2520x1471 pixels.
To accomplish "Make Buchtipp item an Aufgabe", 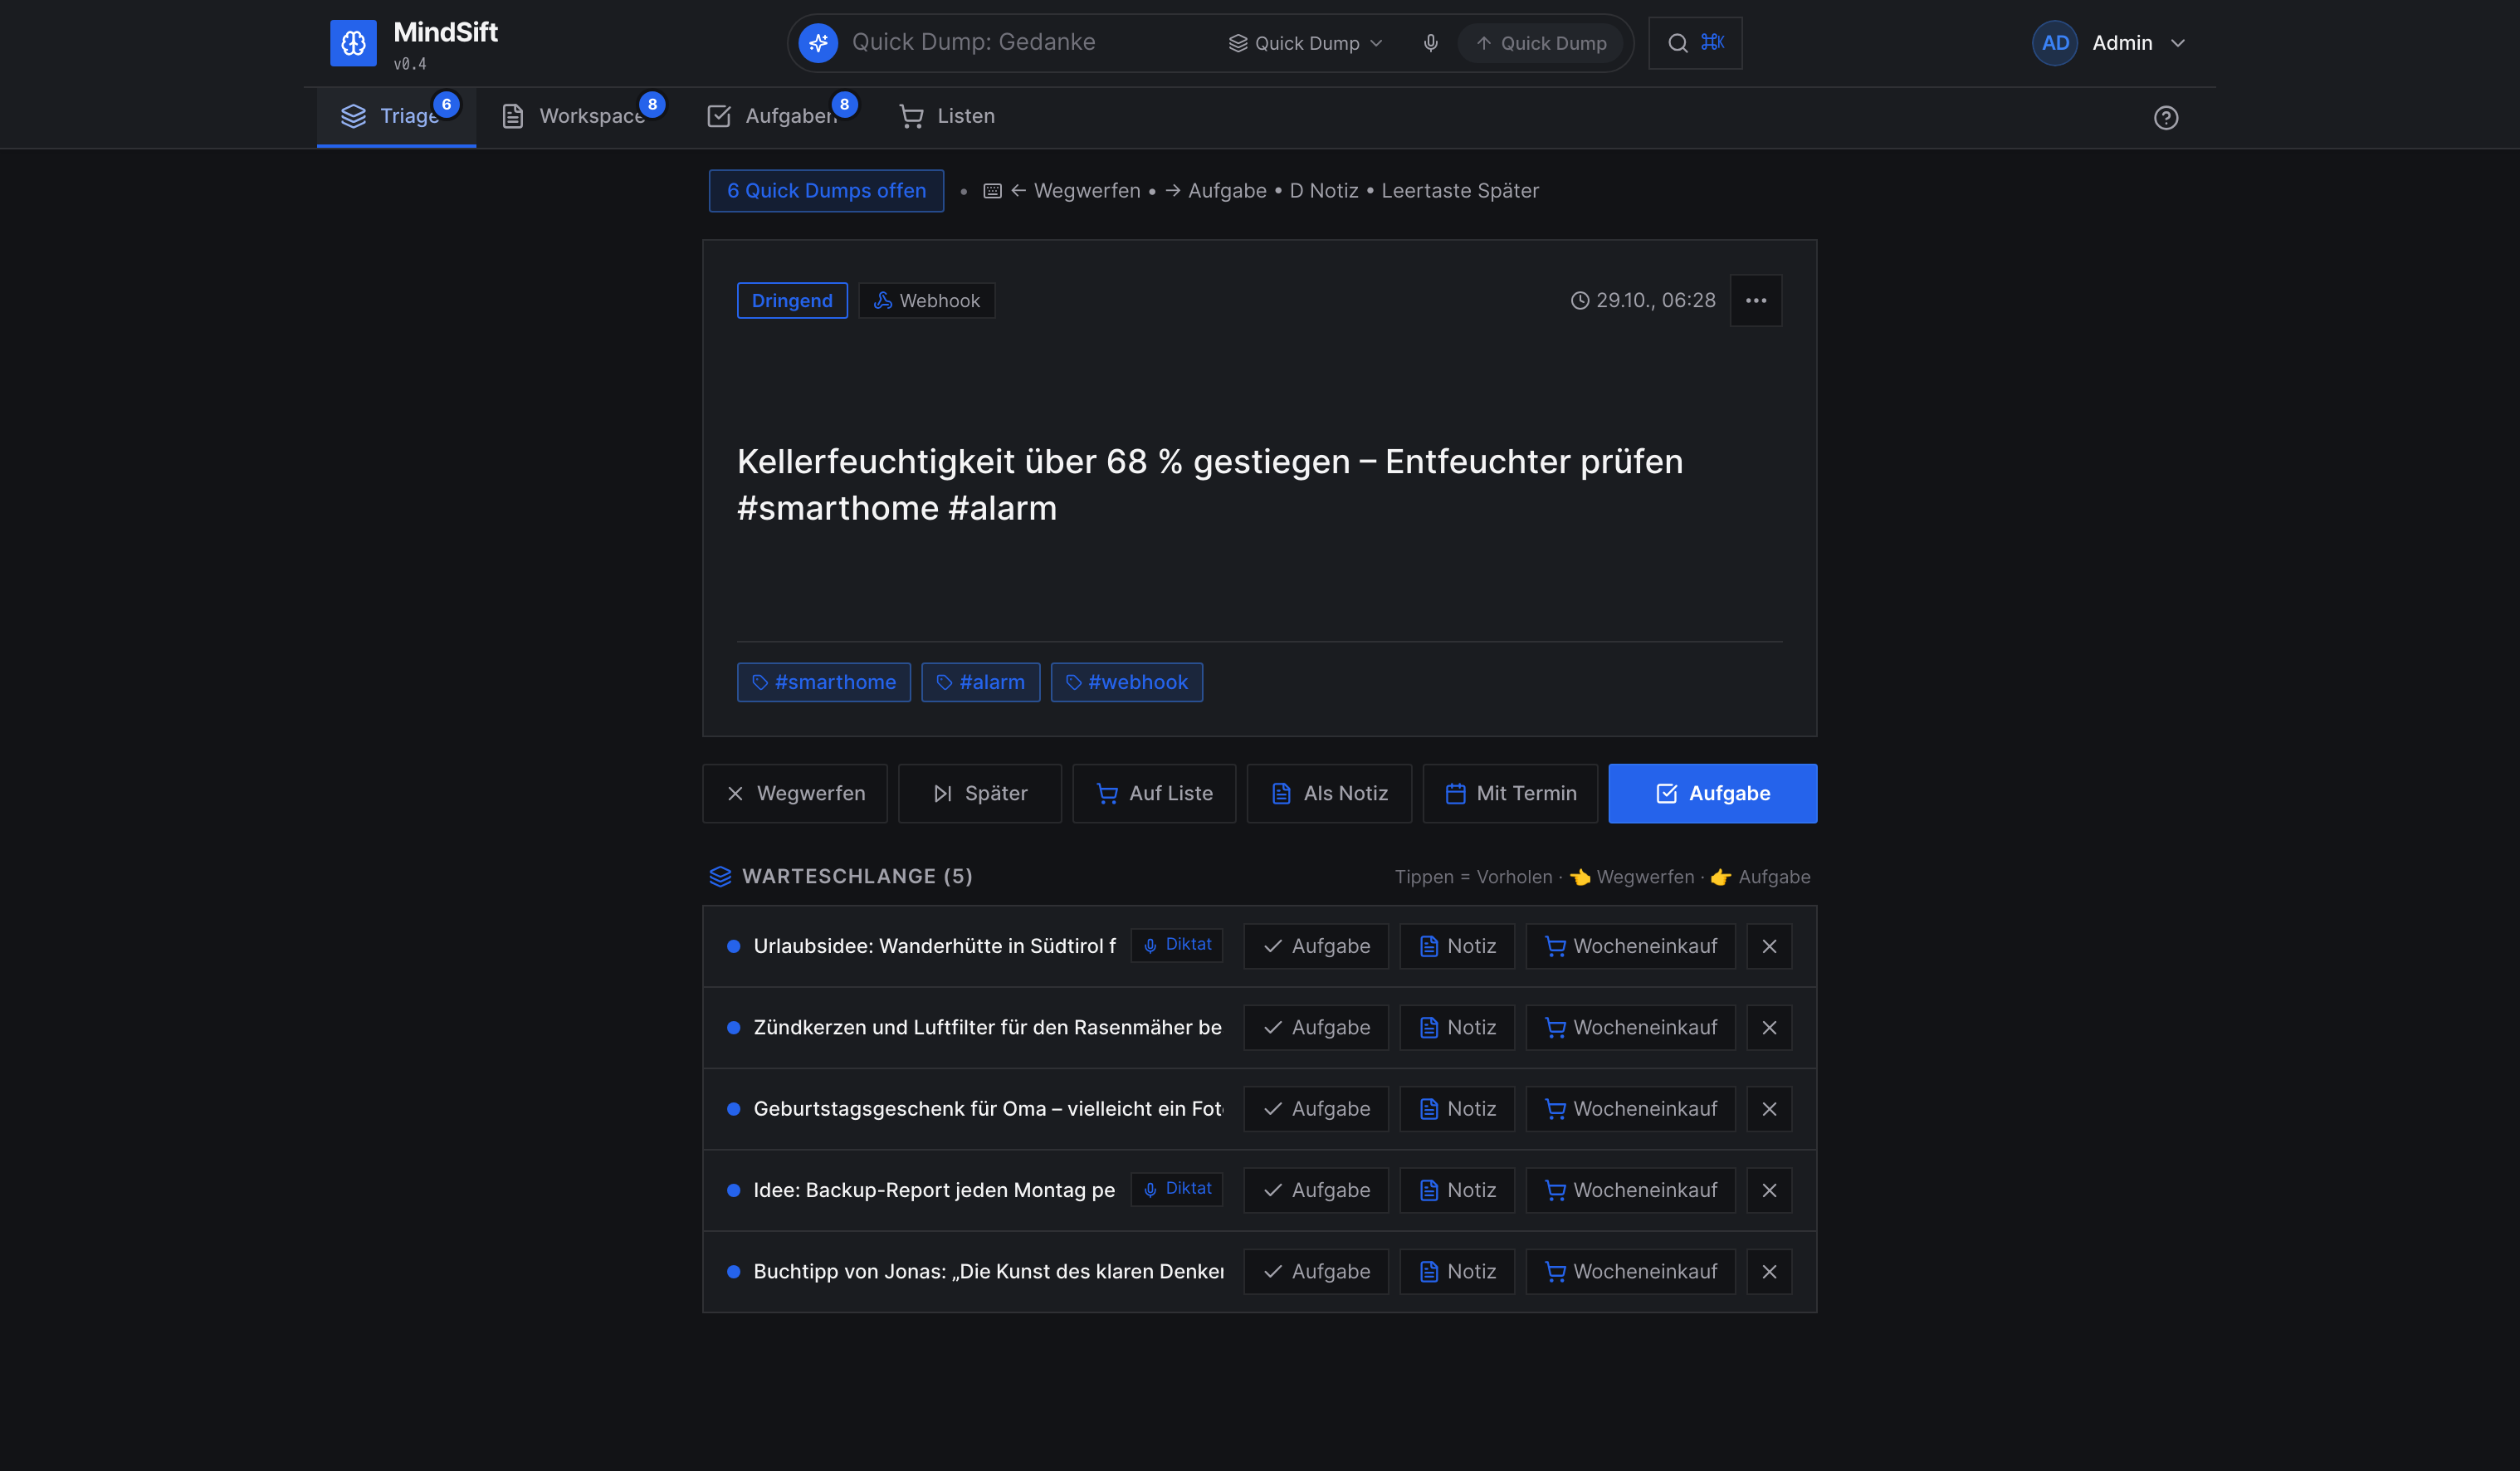I will [x=1316, y=1272].
